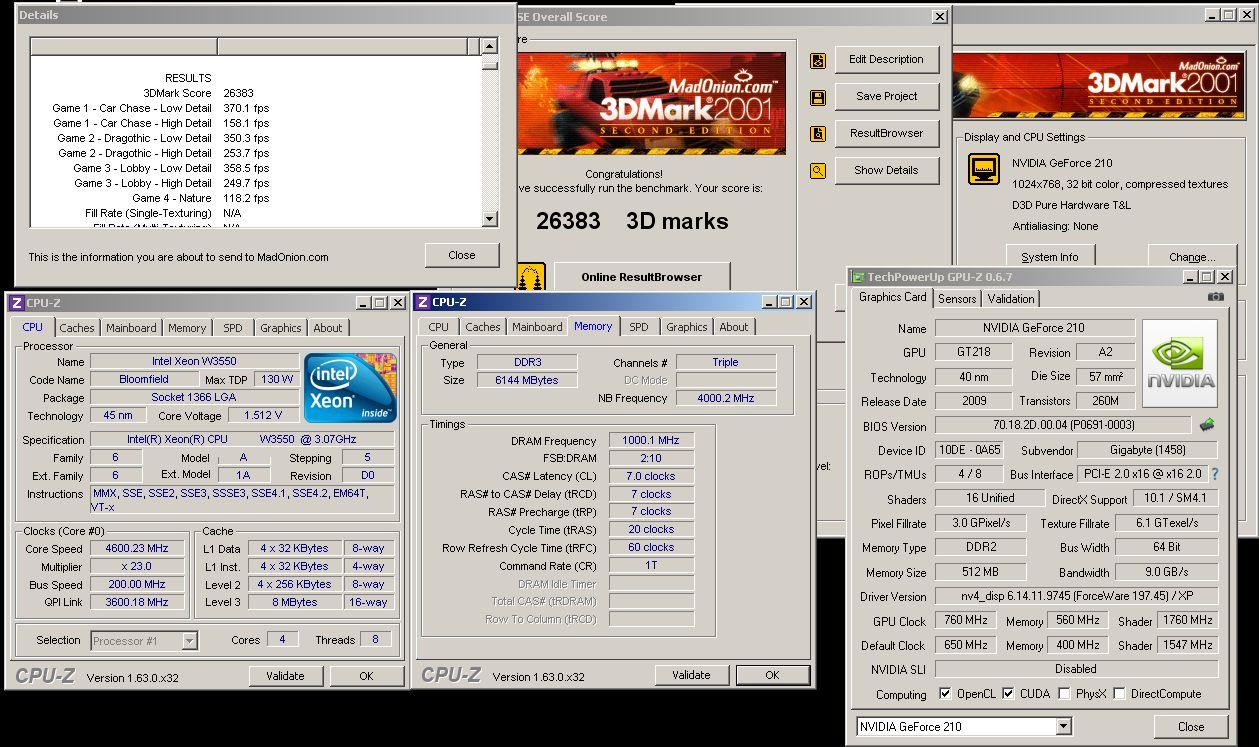The height and width of the screenshot is (747, 1259).
Task: Click the NVIDIA logo in GPU-Z
Action: [1180, 363]
